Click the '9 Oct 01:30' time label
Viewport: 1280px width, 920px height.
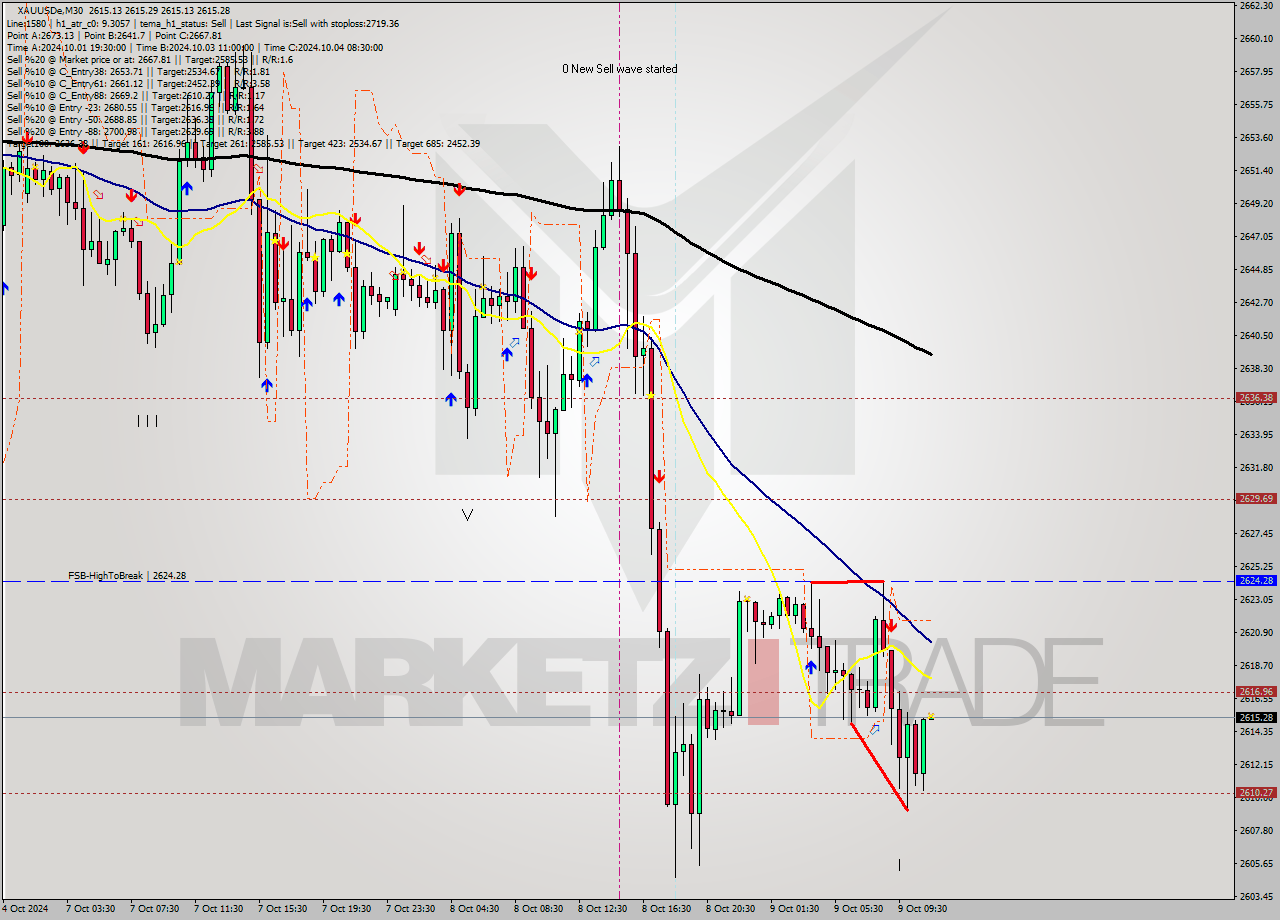click(x=795, y=909)
